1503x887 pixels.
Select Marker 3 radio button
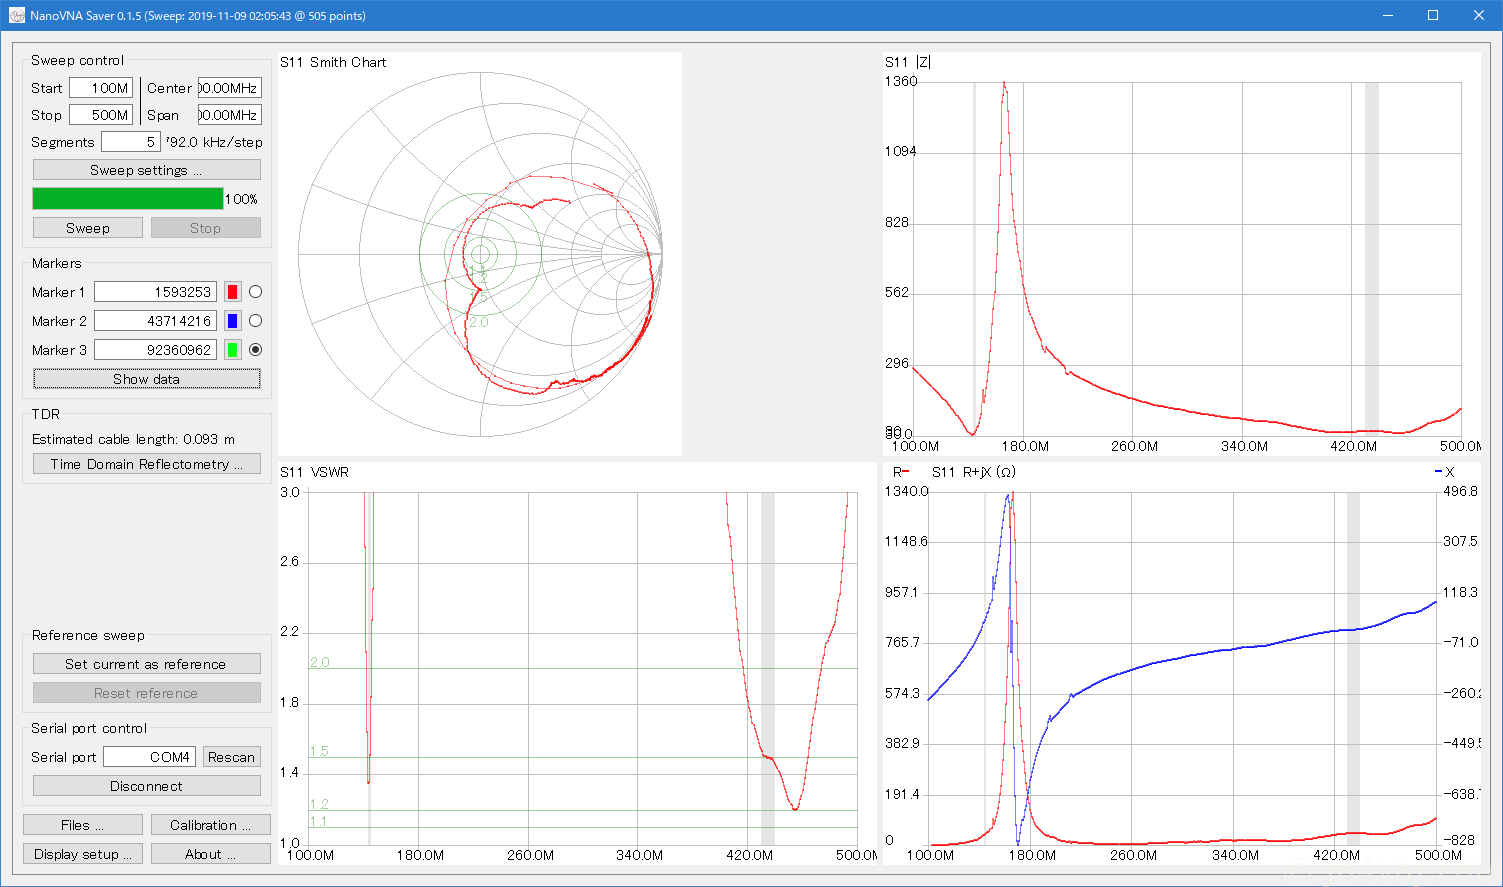pos(256,350)
